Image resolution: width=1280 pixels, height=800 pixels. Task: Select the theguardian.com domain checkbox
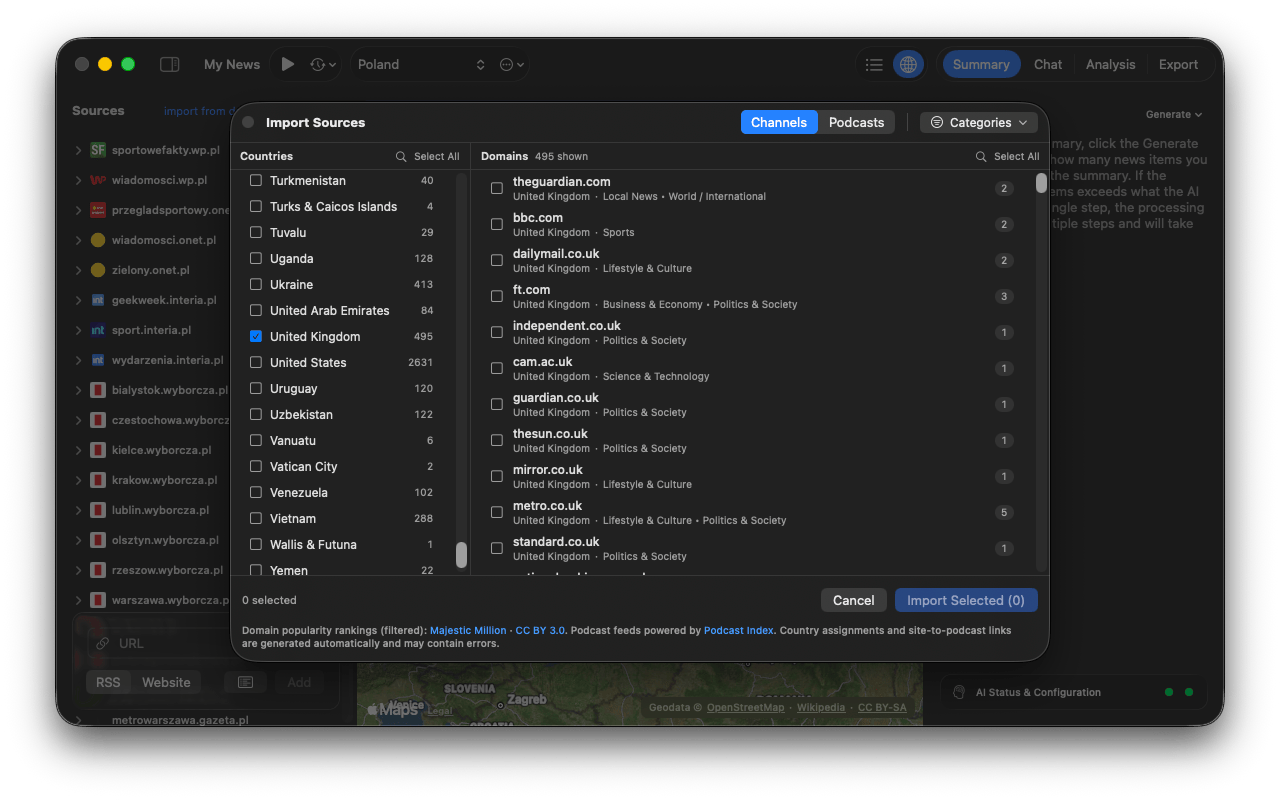pyautogui.click(x=497, y=188)
